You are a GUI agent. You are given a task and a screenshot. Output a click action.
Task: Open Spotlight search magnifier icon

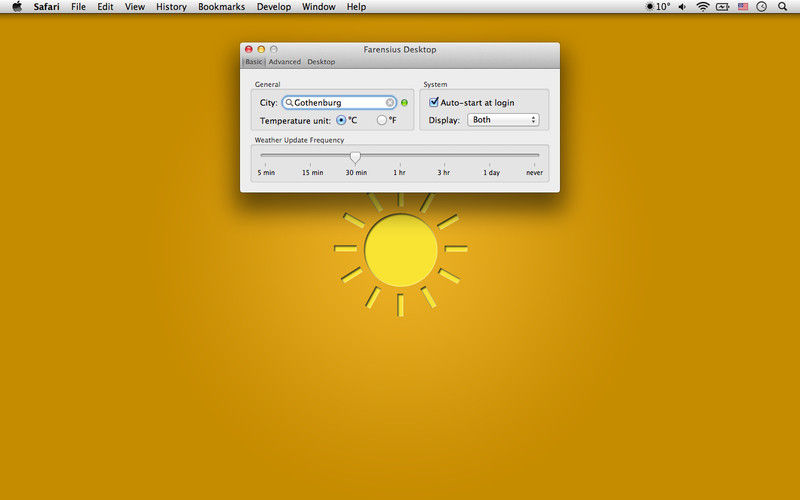782,7
